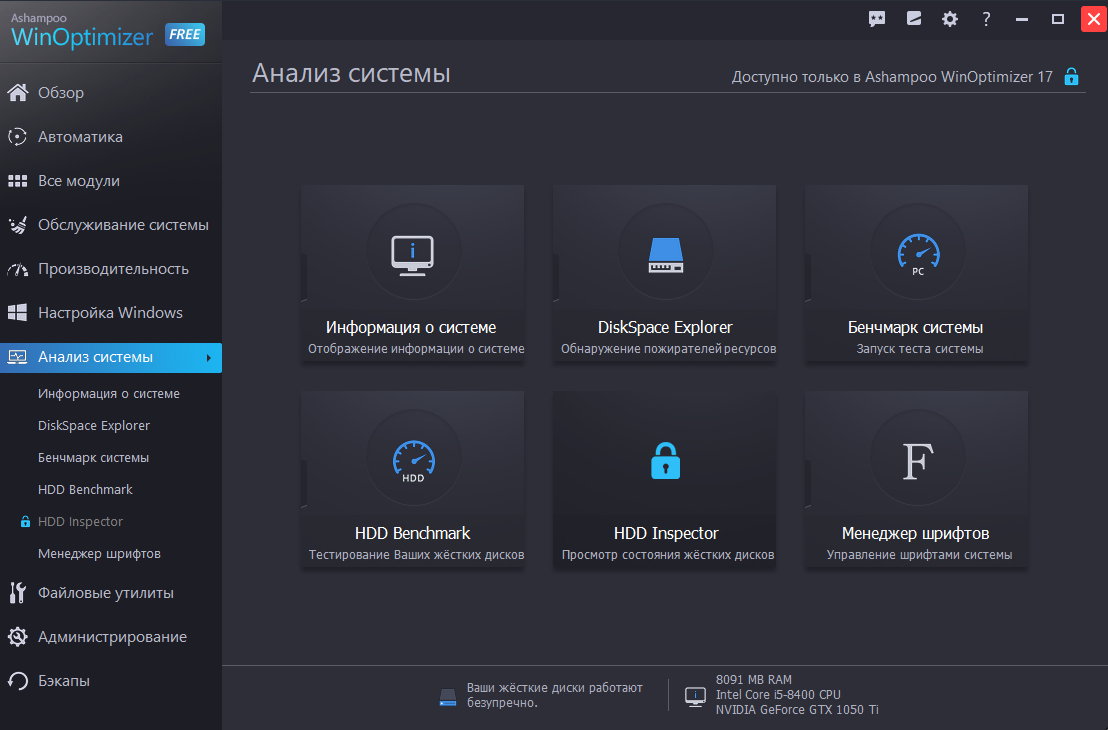1108x730 pixels.
Task: Click the FREE badge next to WinOptimizer
Action: pyautogui.click(x=185, y=35)
